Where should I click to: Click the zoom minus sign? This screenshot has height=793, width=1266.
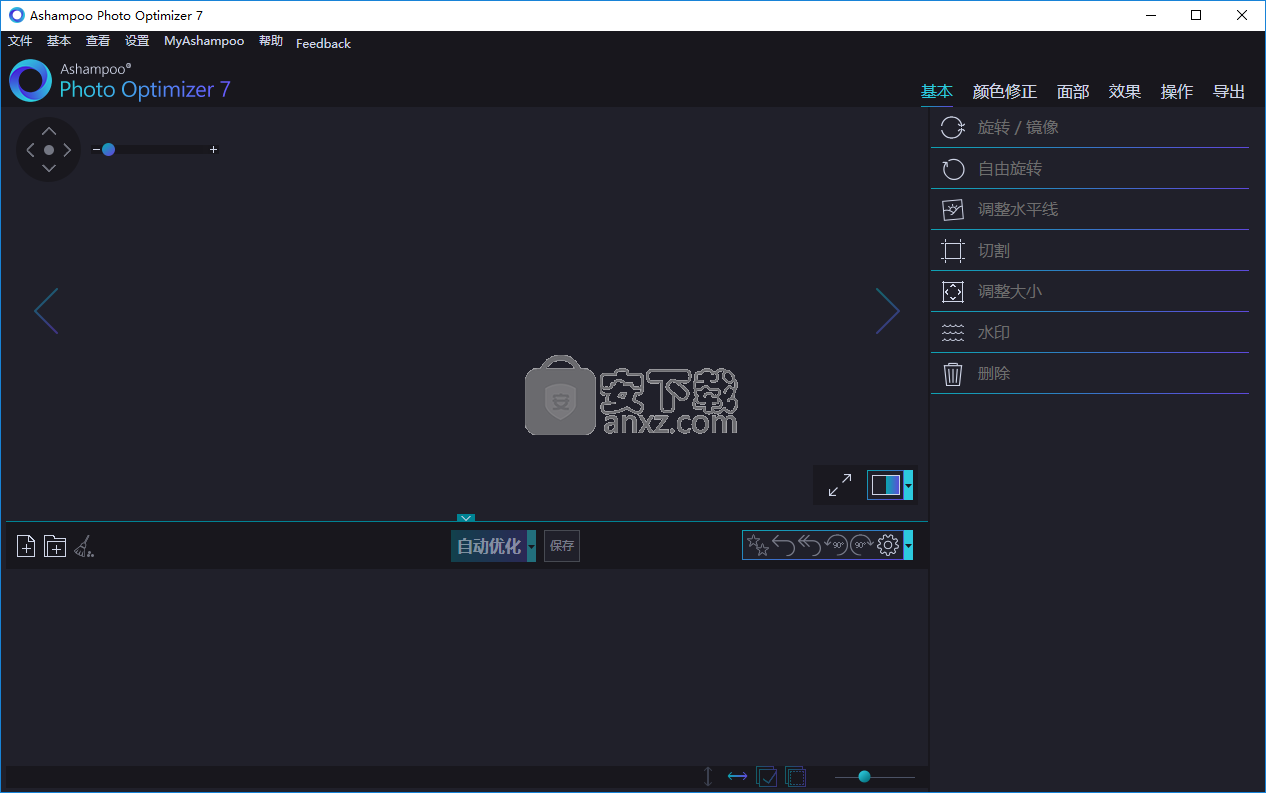[96, 149]
